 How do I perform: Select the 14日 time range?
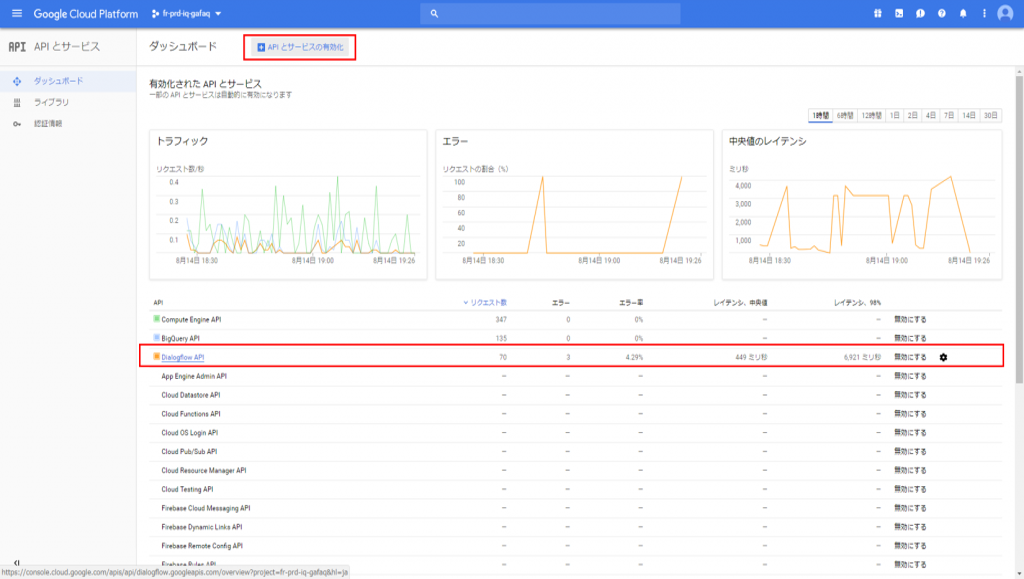click(x=968, y=116)
